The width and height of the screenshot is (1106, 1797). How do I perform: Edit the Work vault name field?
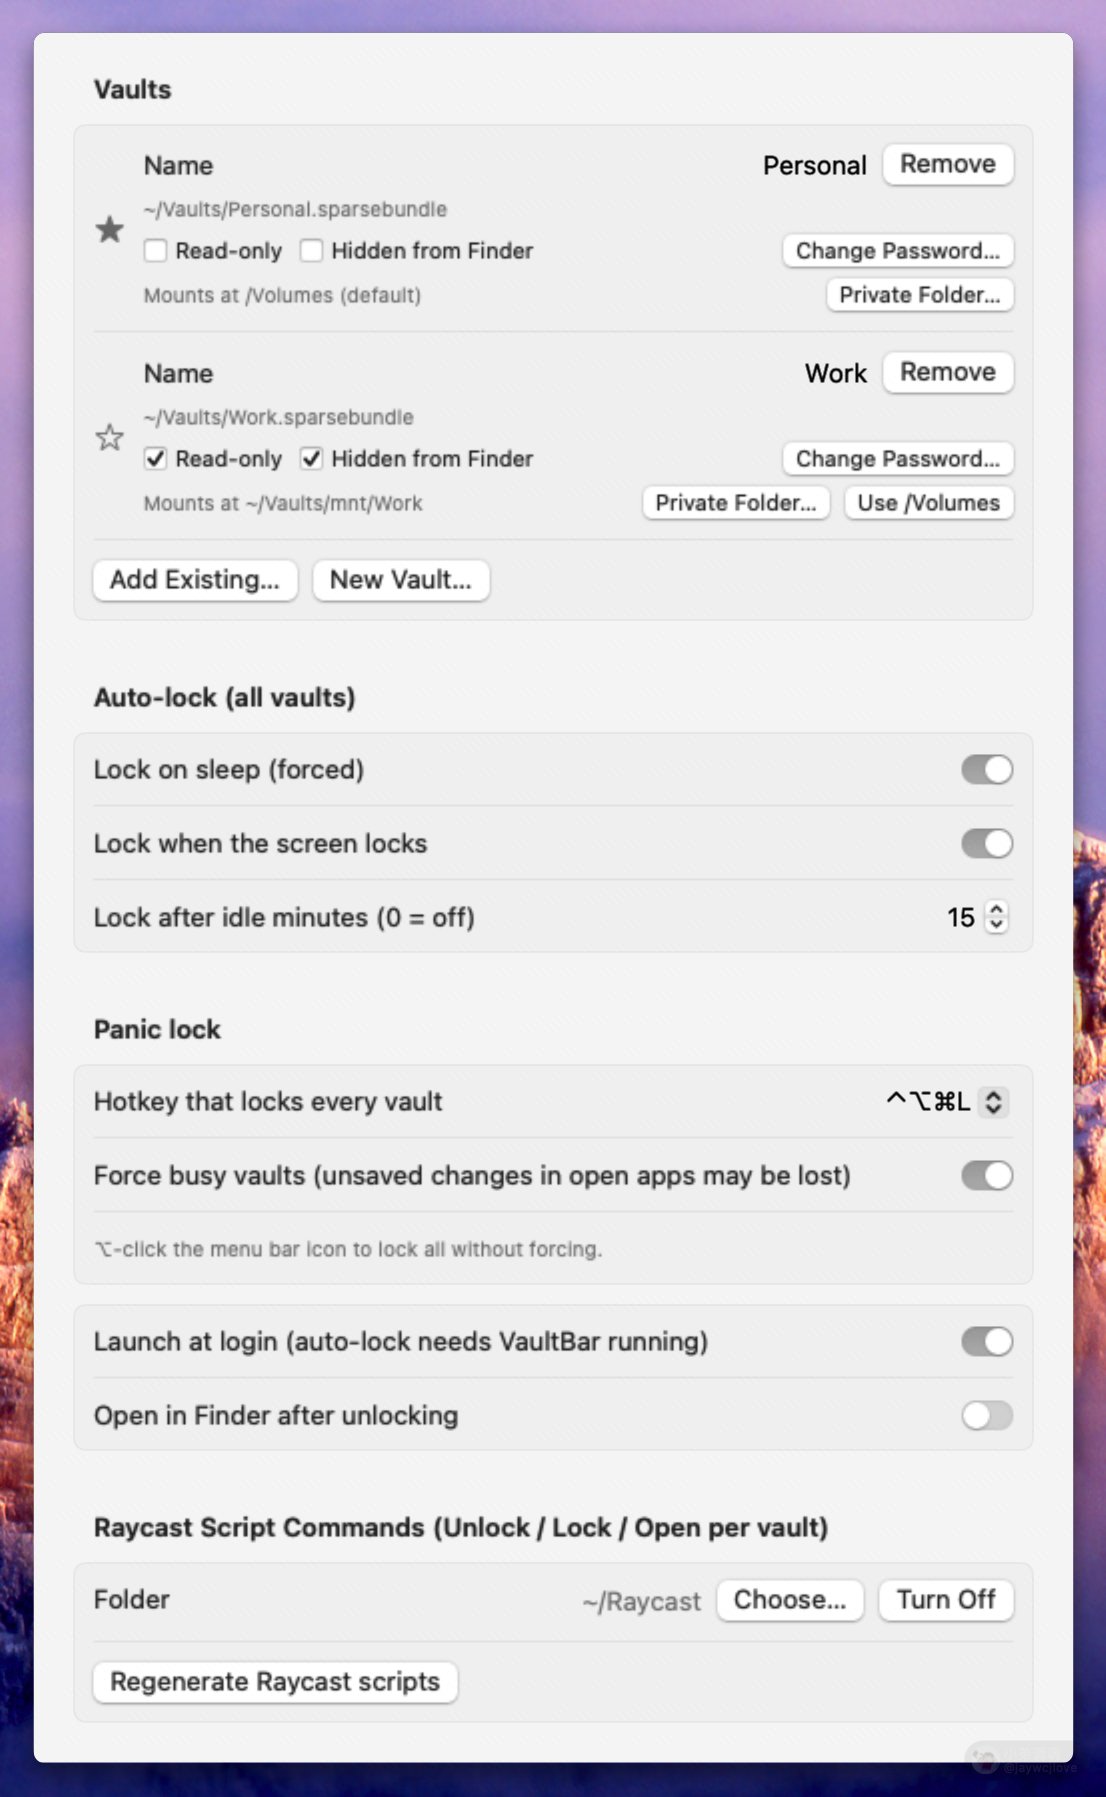[x=836, y=373]
